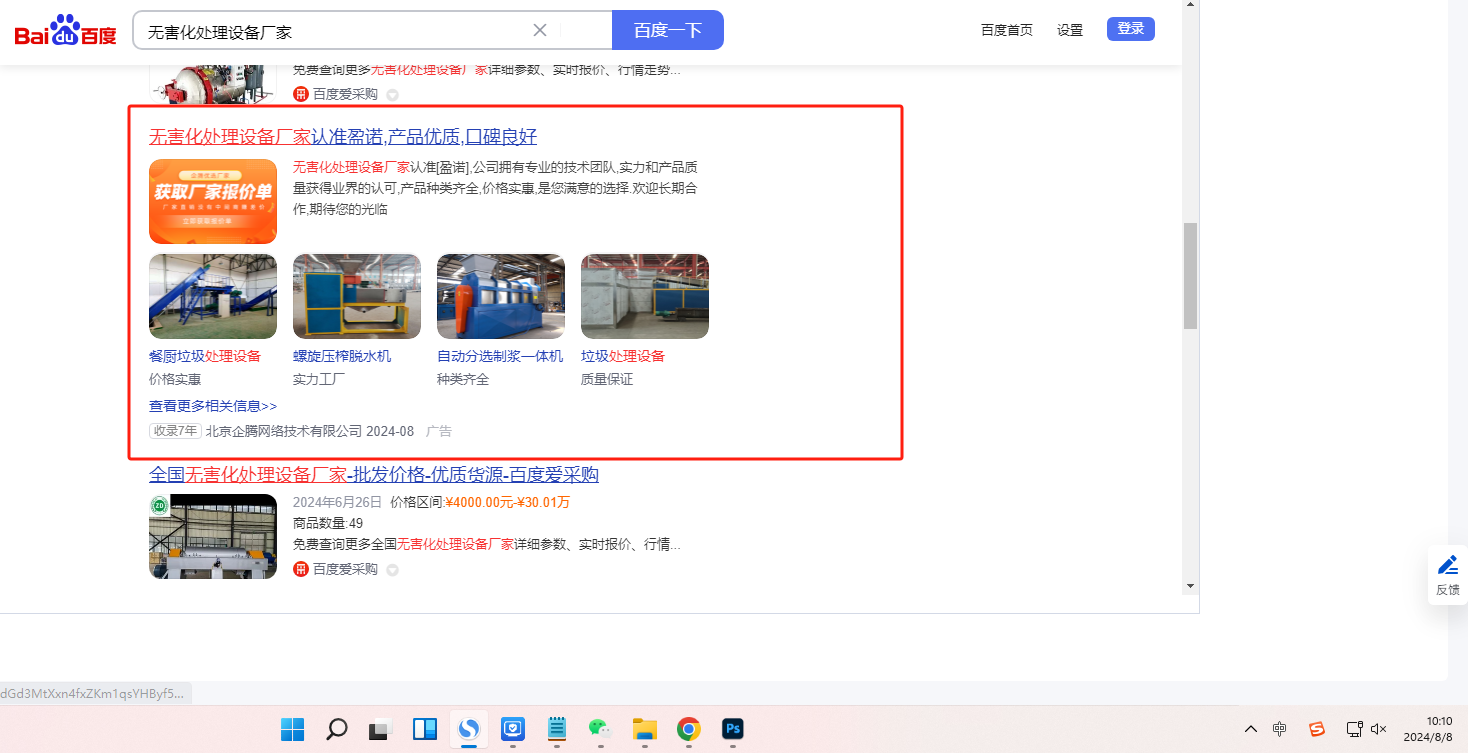Click the 收录7年 badge

[x=175, y=431]
